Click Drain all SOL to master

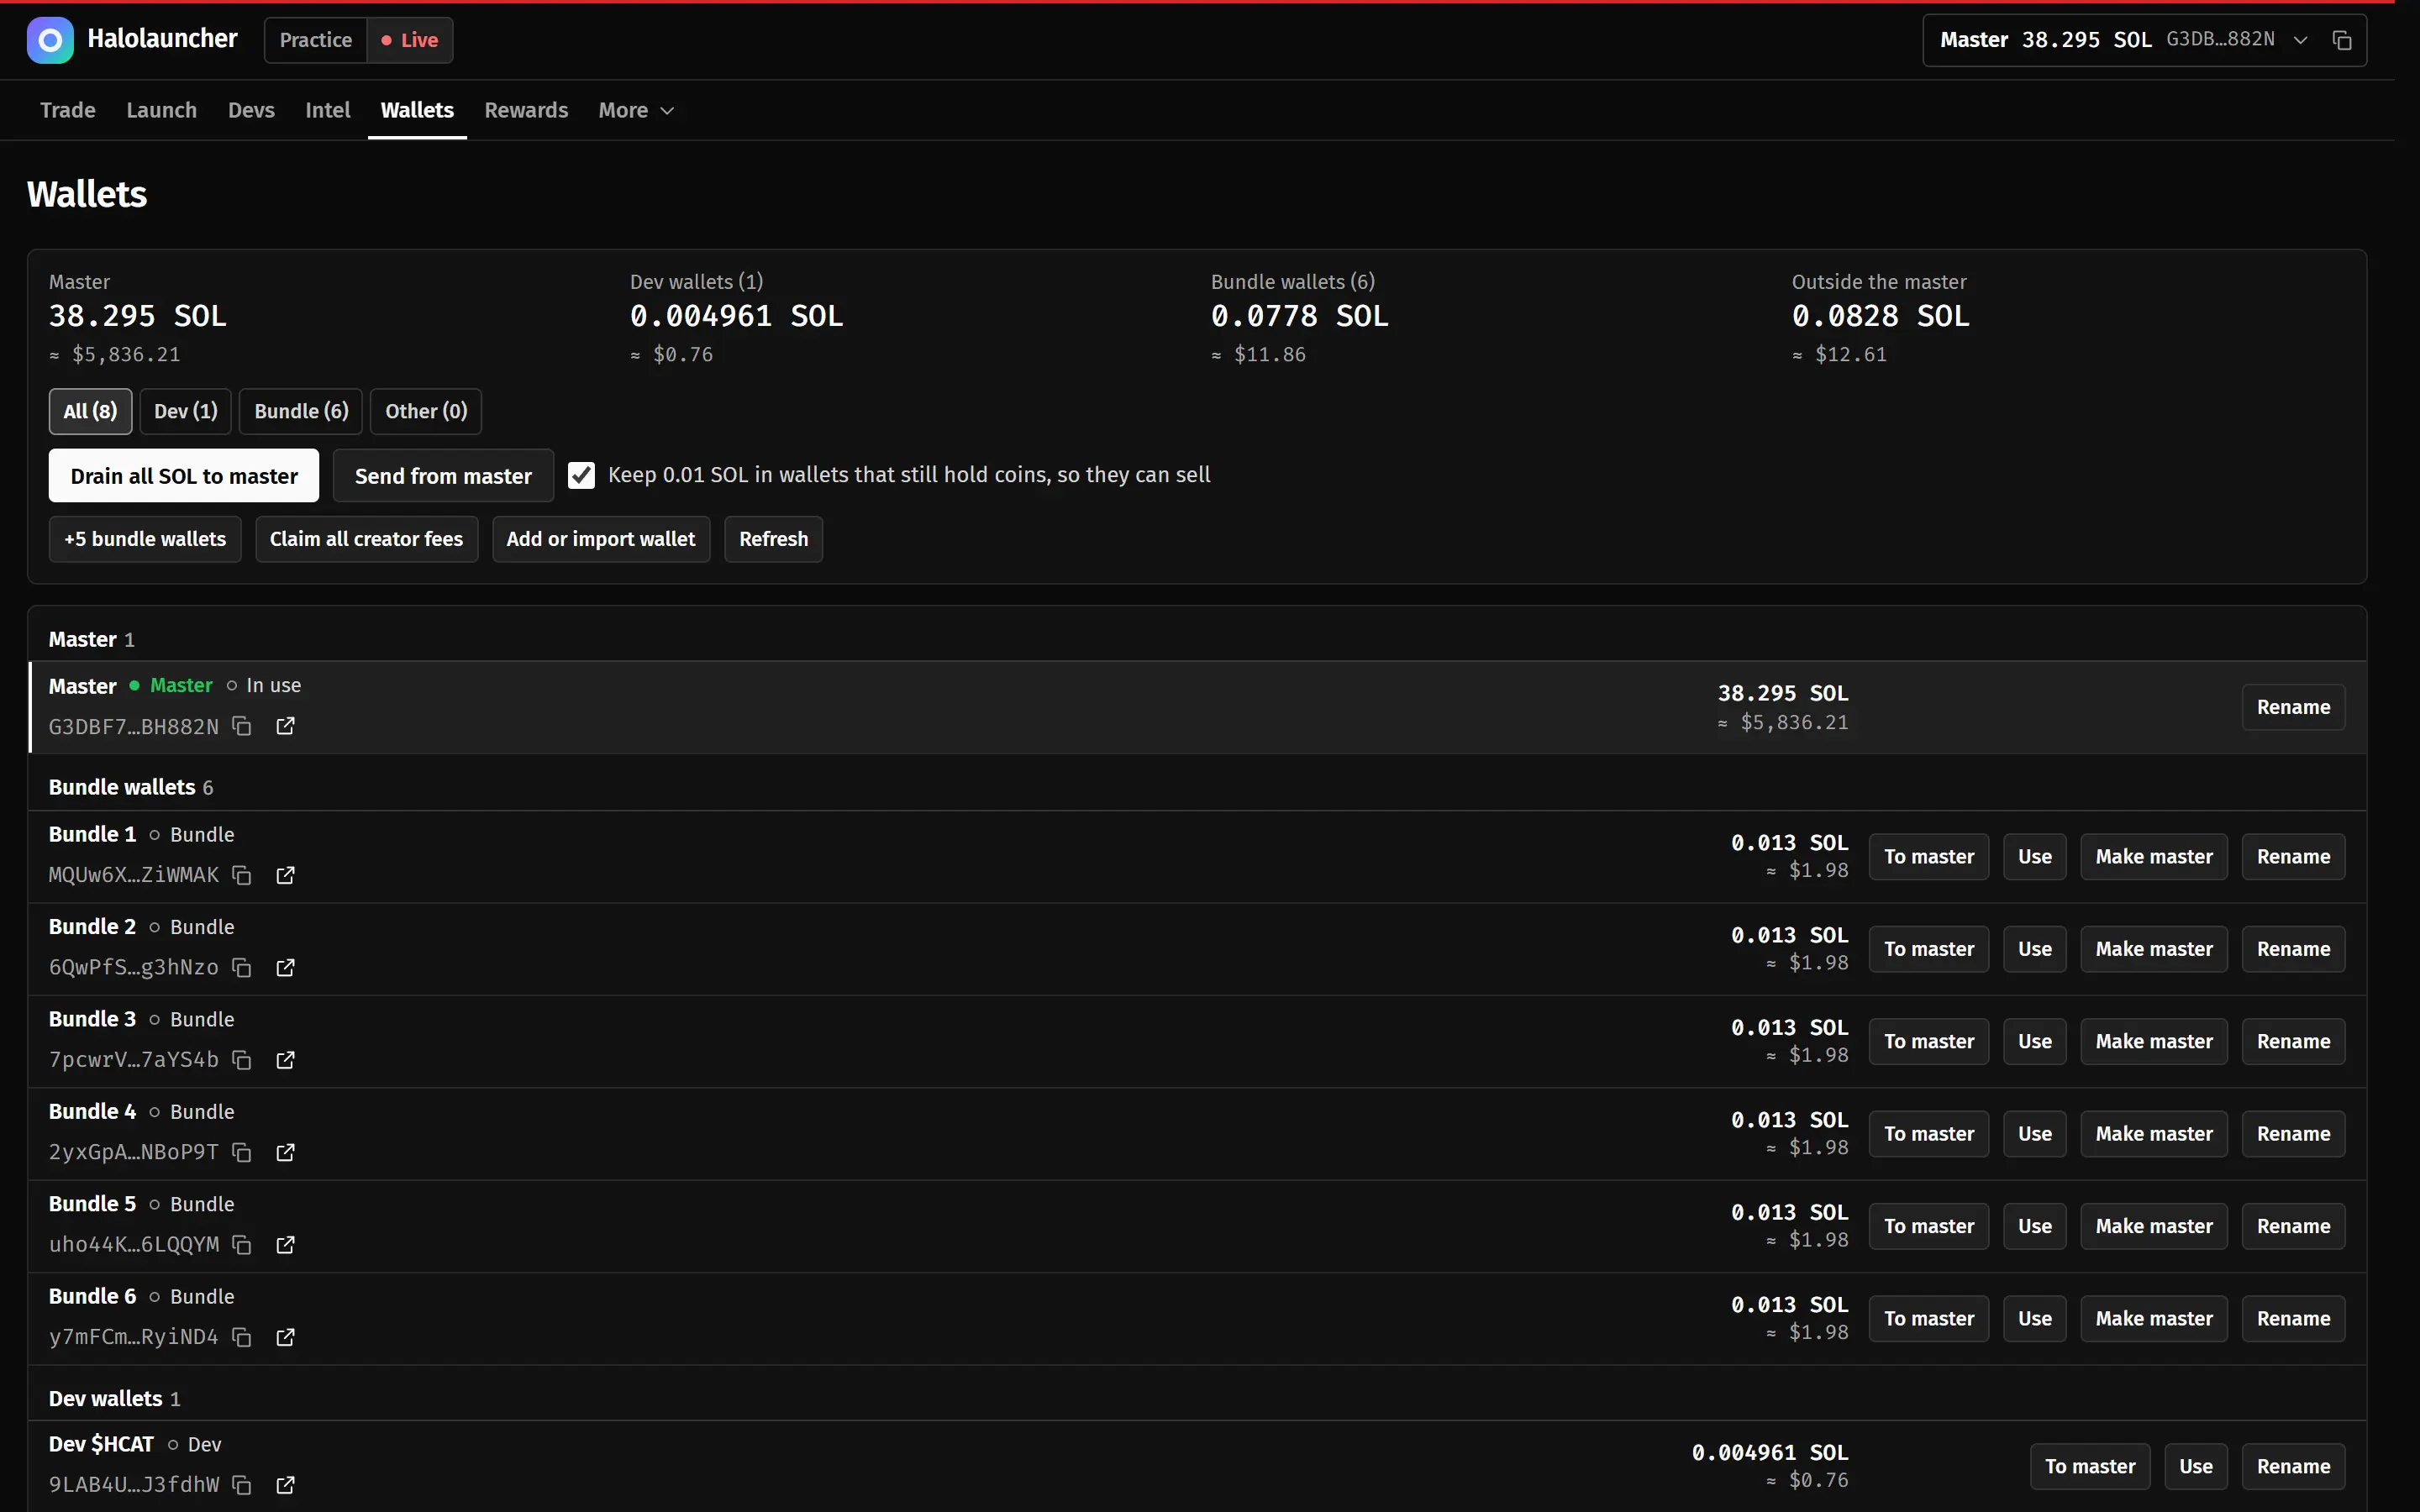click(x=184, y=476)
